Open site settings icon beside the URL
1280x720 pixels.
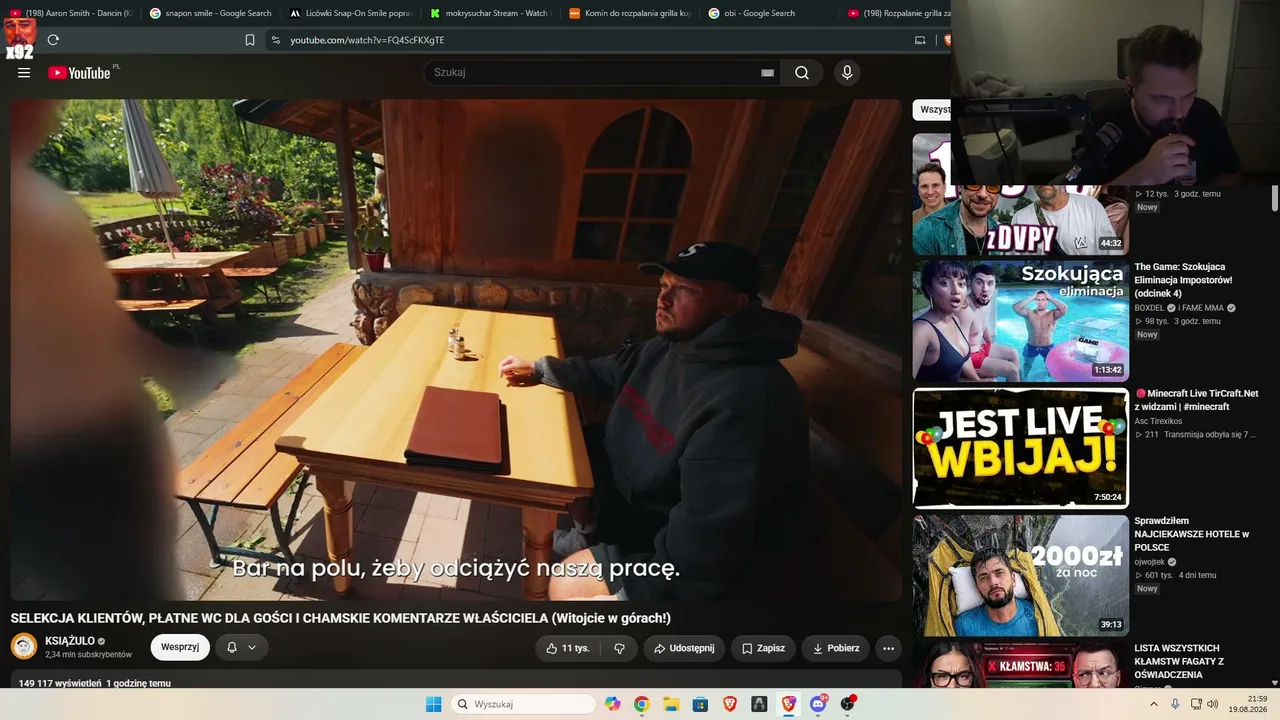[x=275, y=40]
